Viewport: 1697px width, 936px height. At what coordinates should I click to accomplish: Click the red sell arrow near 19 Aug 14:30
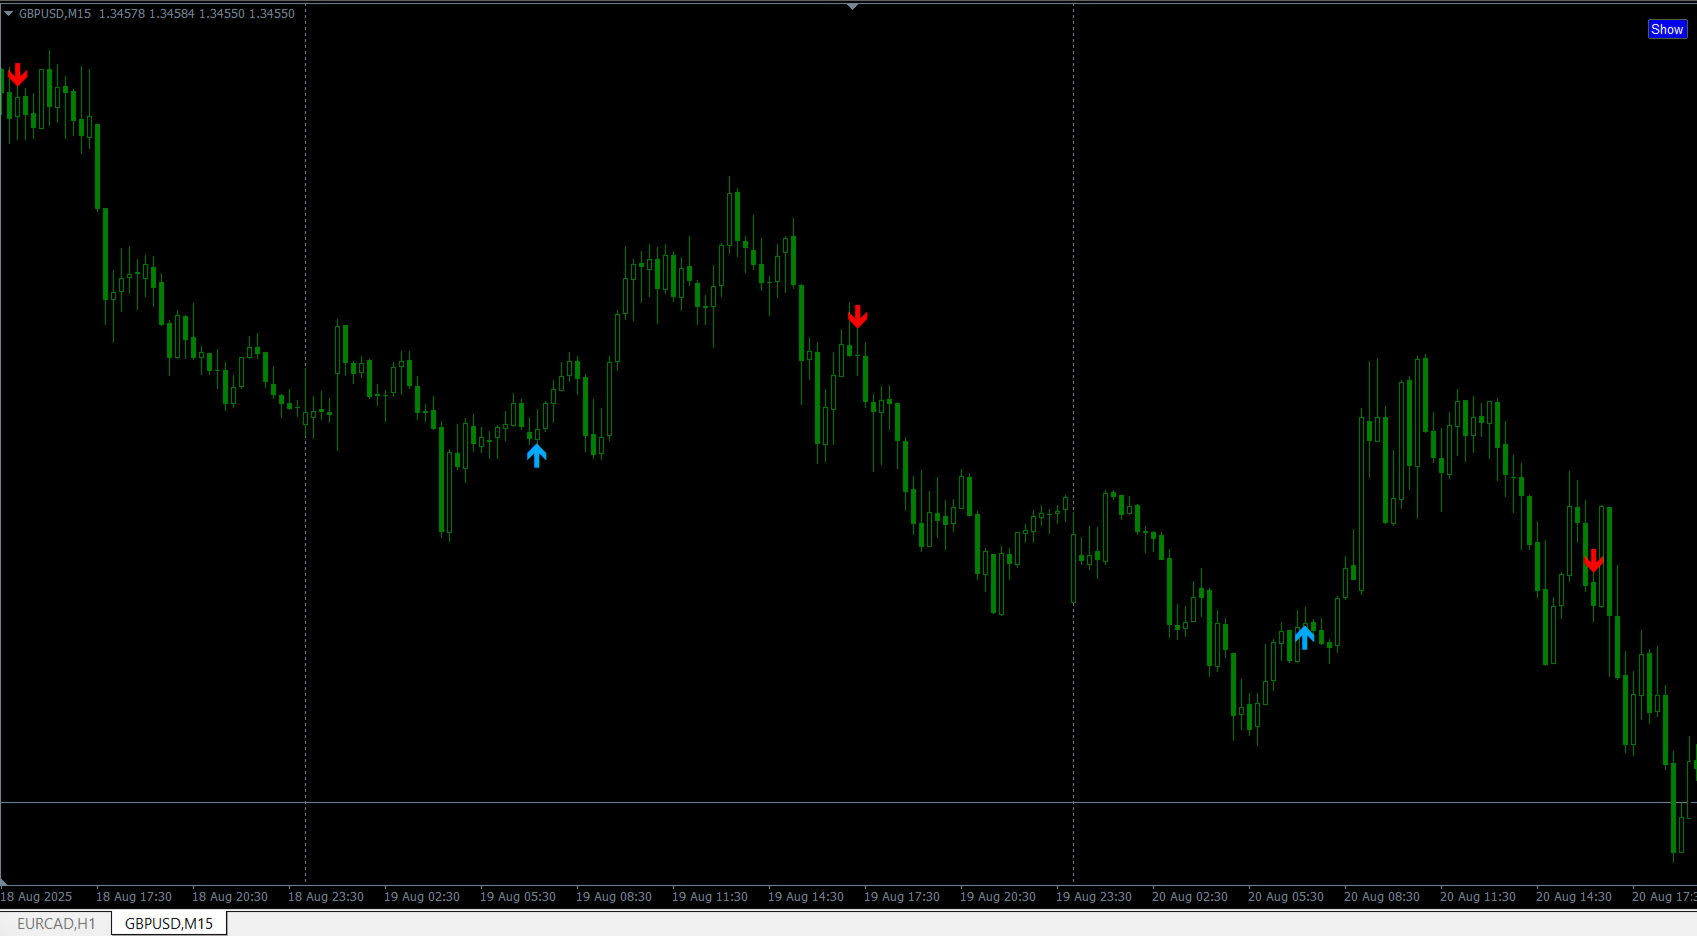[857, 317]
